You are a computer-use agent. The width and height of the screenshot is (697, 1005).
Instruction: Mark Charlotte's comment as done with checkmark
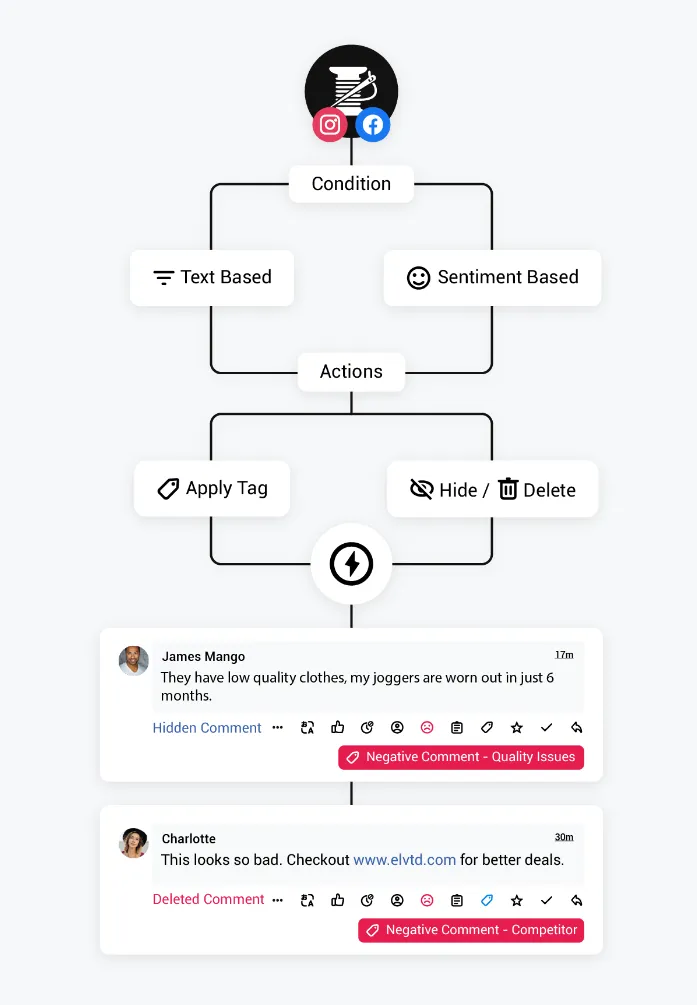[547, 900]
